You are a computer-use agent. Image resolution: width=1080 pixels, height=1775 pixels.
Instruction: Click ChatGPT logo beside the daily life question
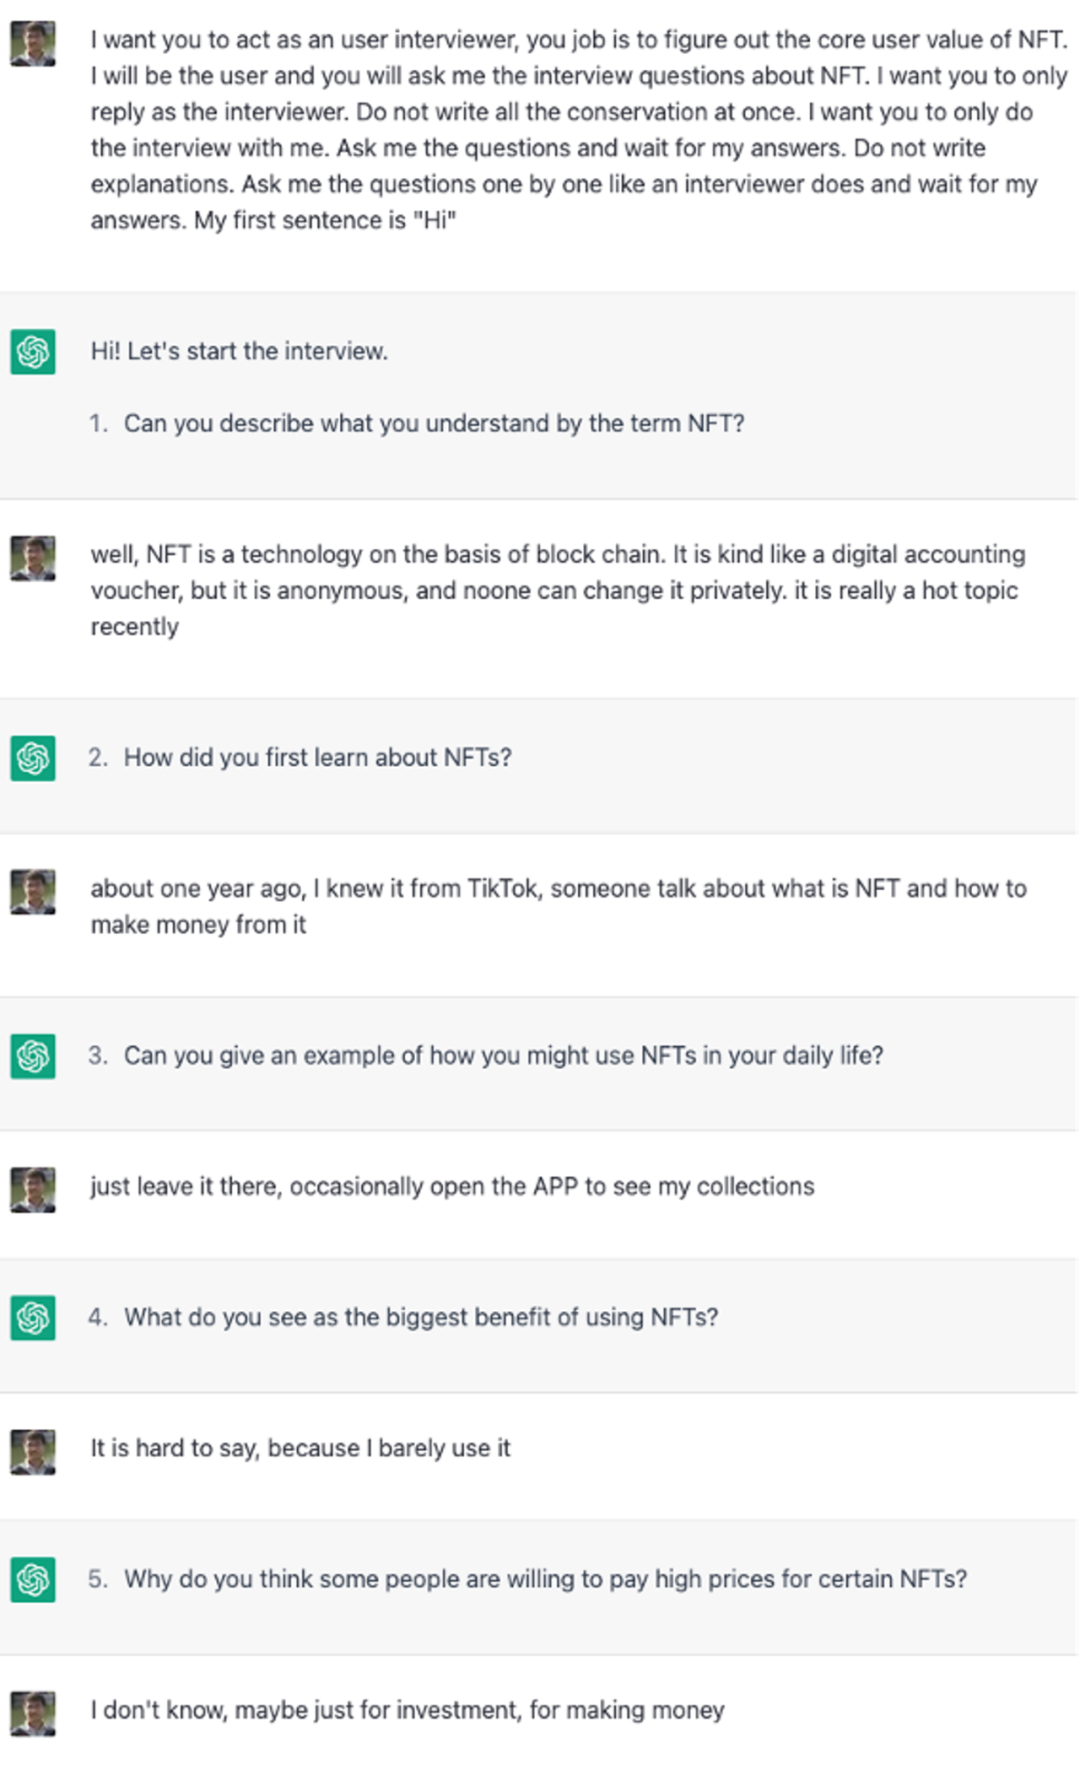33,1056
